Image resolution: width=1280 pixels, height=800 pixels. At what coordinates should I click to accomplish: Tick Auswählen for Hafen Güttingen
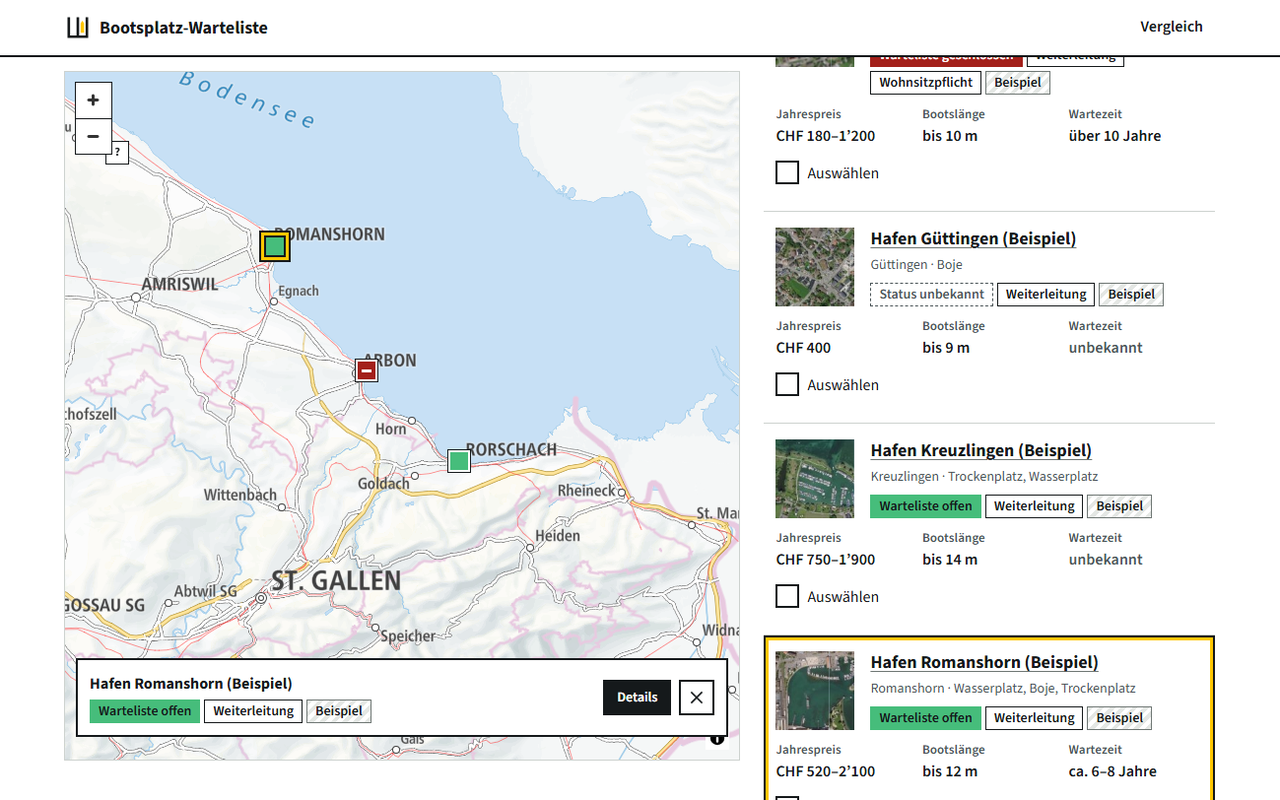tap(788, 385)
